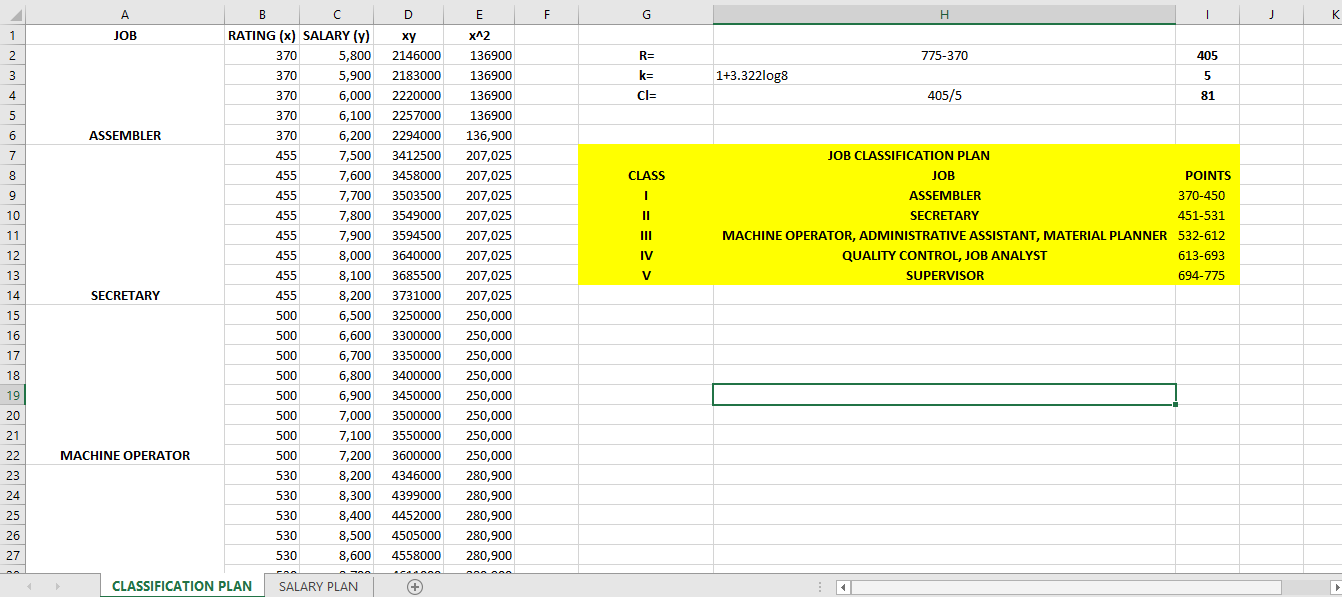Select the SUPERVISOR class V row cell
Viewport: 1342px width, 597px height.
click(944, 275)
